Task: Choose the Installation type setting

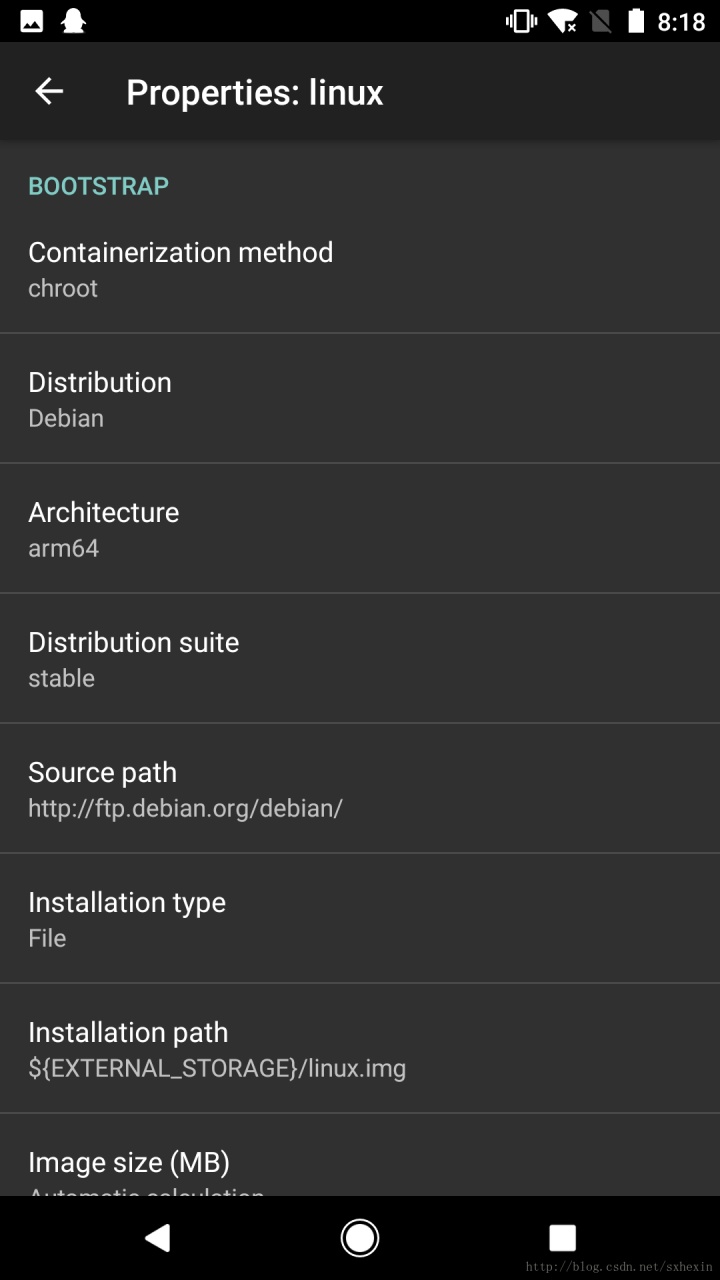Action: tap(360, 919)
